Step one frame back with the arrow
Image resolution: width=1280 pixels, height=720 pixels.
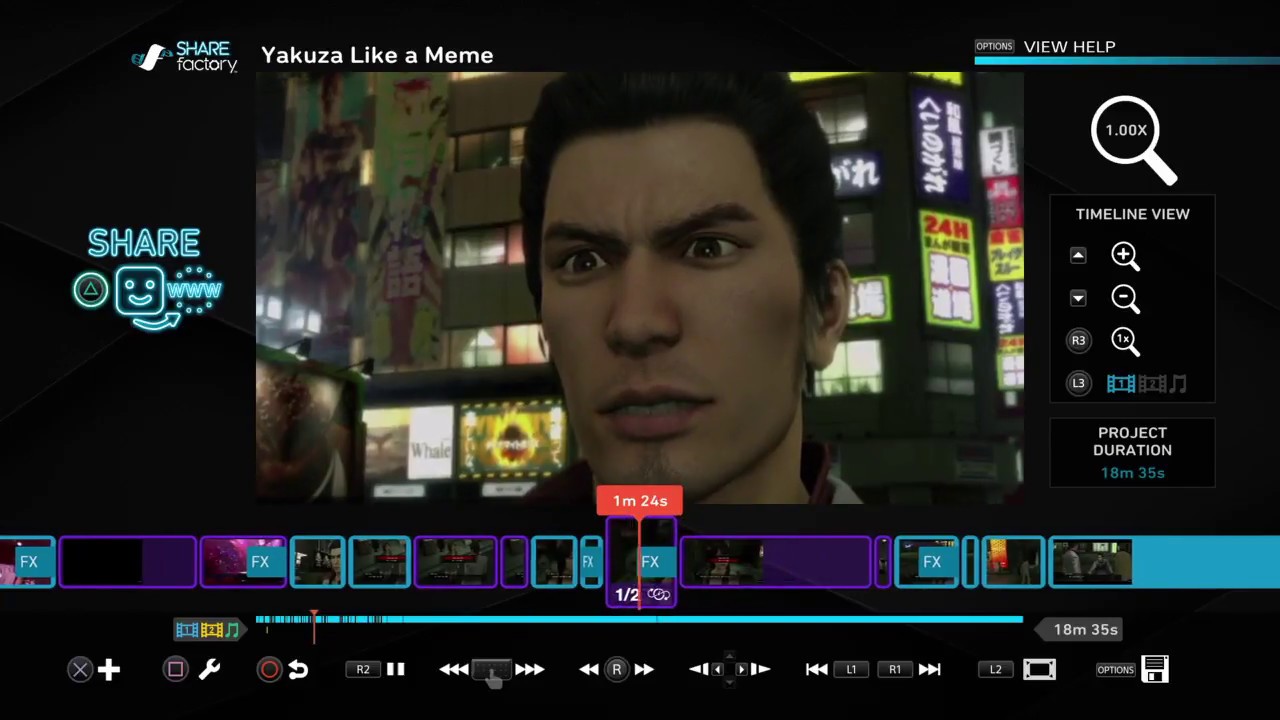(x=698, y=669)
